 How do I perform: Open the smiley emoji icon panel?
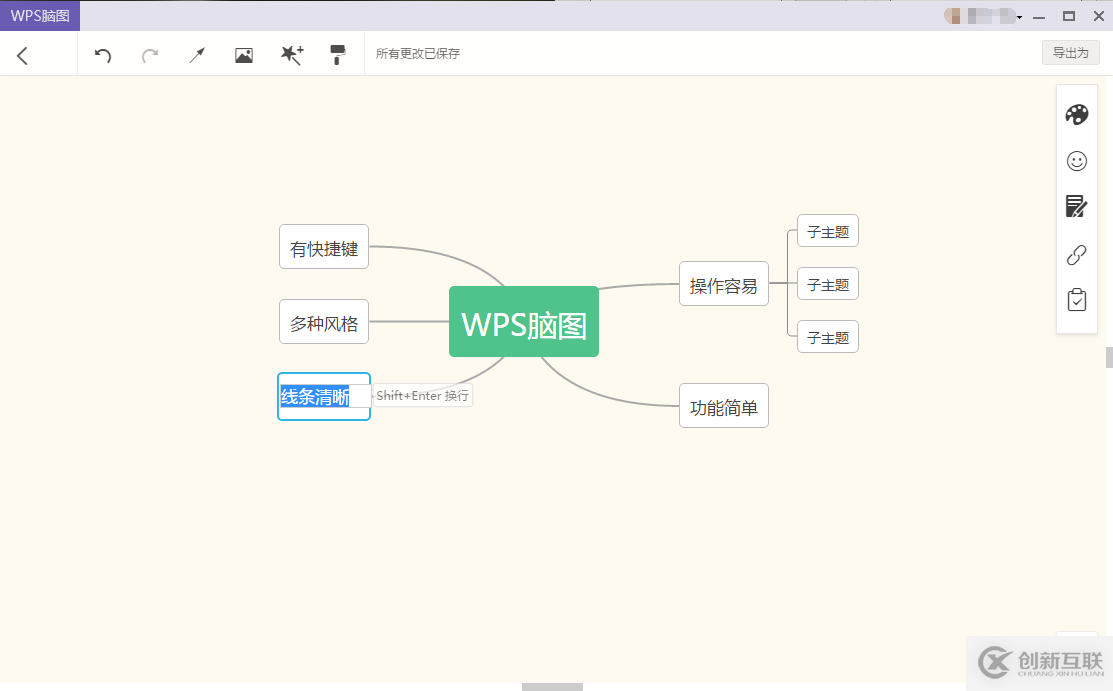(x=1077, y=161)
